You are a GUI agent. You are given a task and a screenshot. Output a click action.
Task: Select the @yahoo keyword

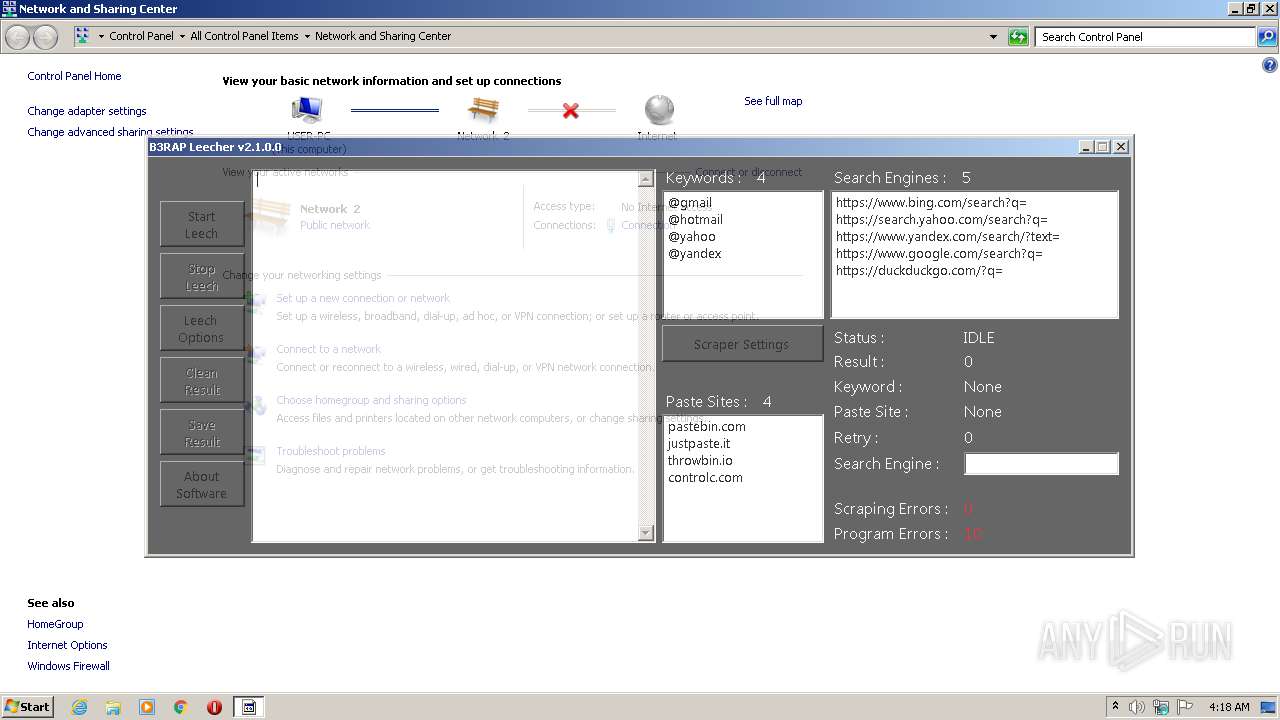click(692, 237)
